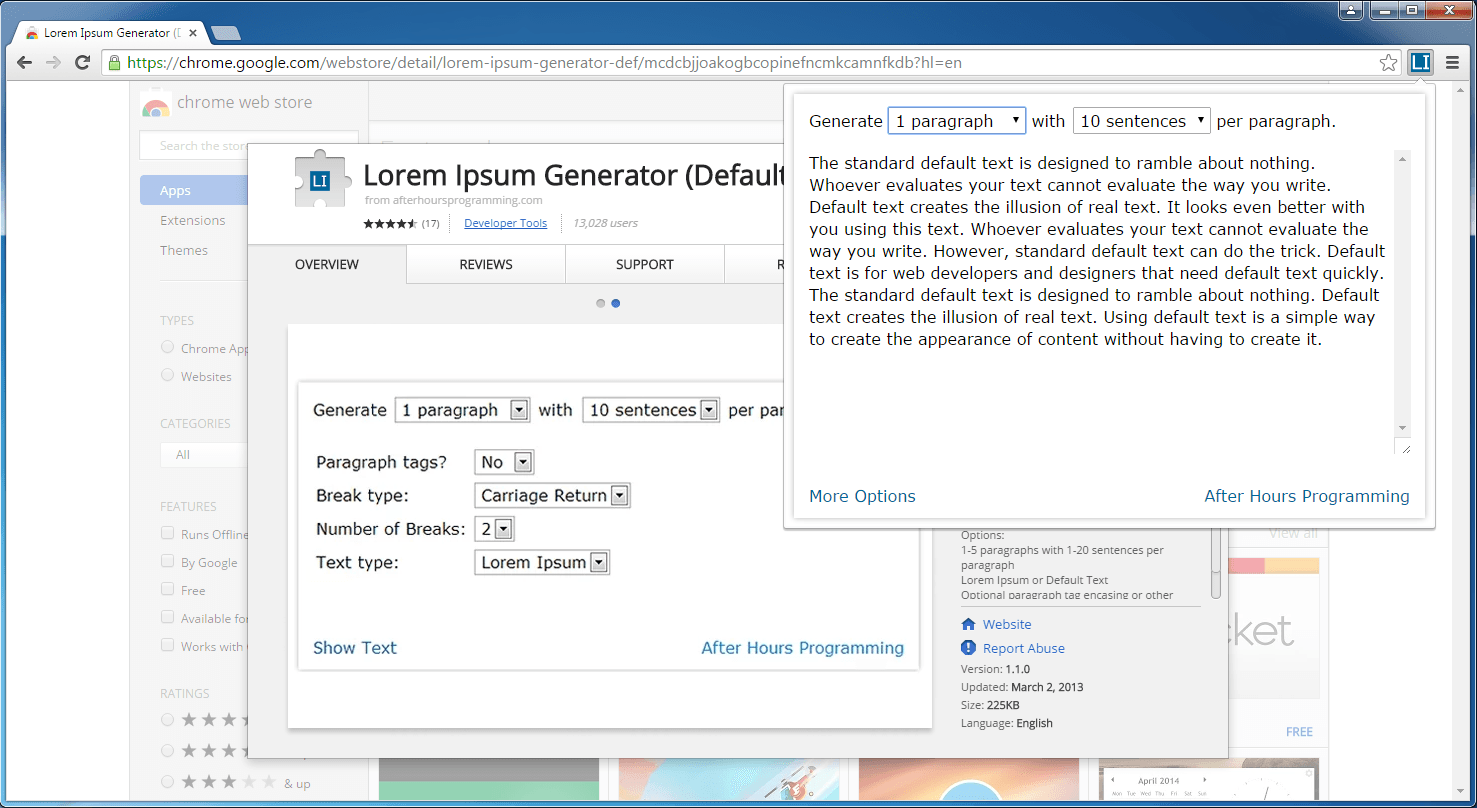
Task: Open the Break type Carriage Return dropdown
Action: pos(552,495)
